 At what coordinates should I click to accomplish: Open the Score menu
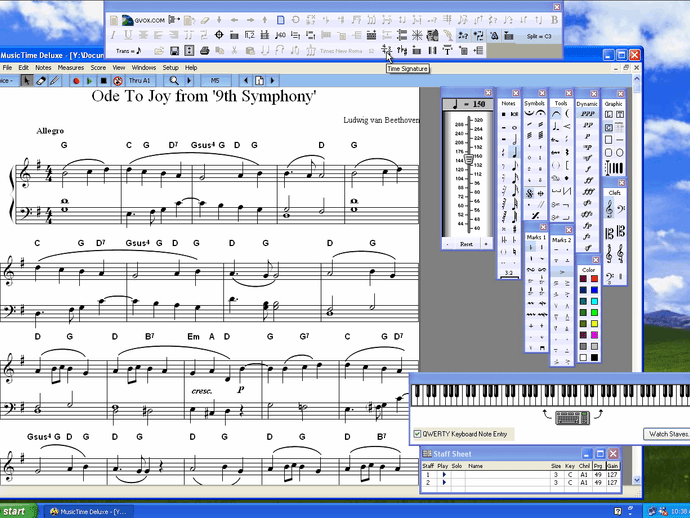click(x=98, y=68)
